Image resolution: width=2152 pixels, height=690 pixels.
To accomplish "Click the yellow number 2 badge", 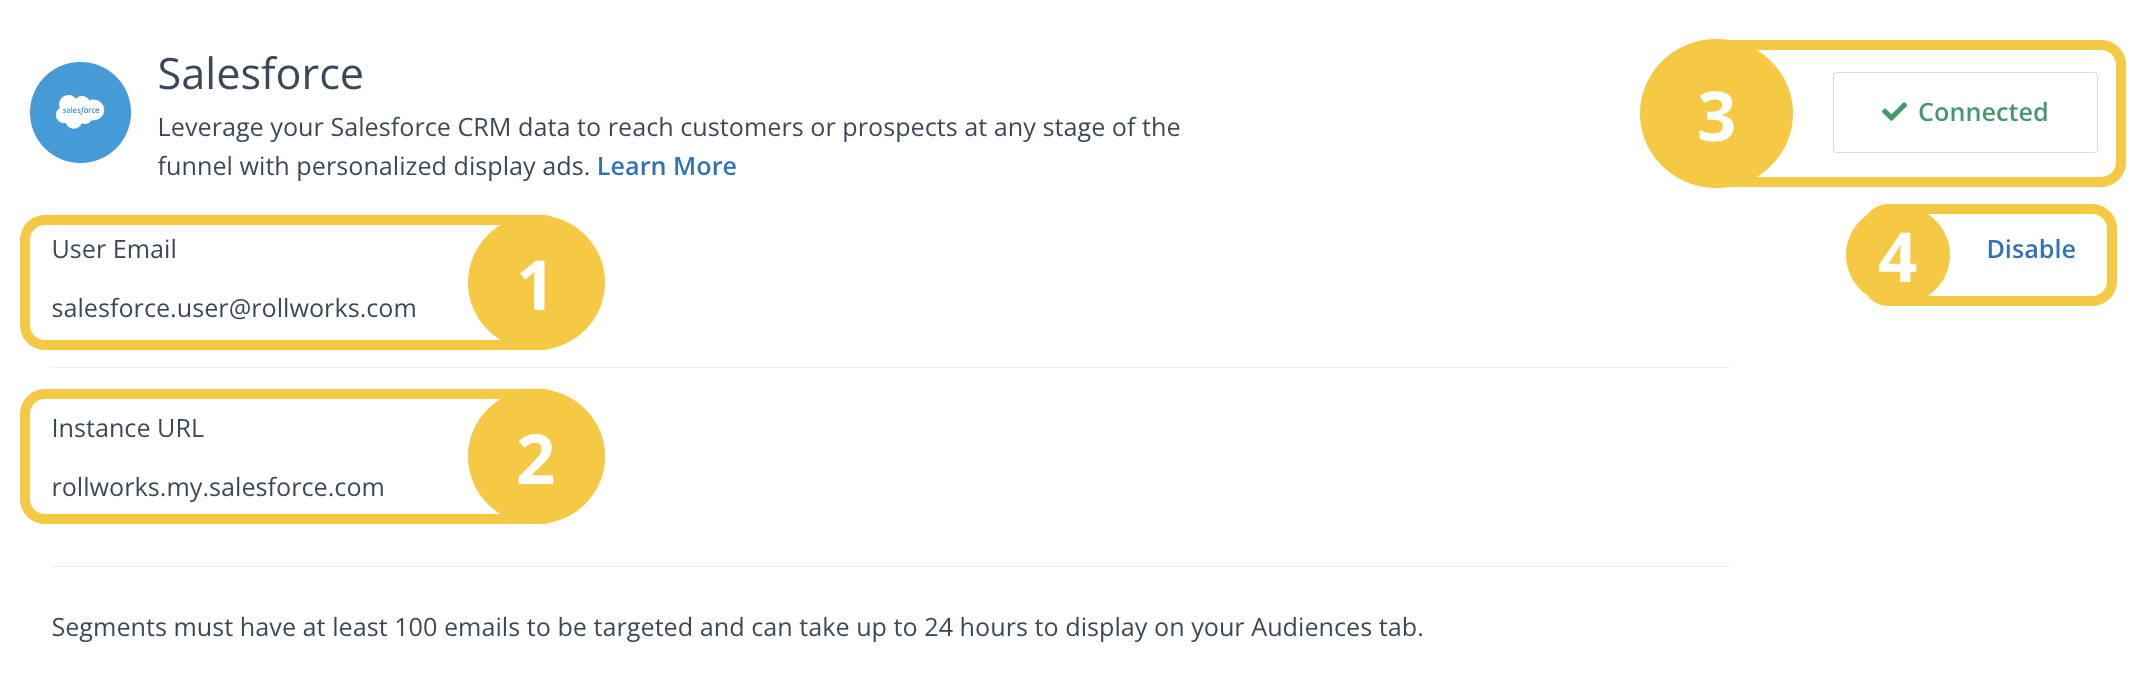I will tap(536, 458).
